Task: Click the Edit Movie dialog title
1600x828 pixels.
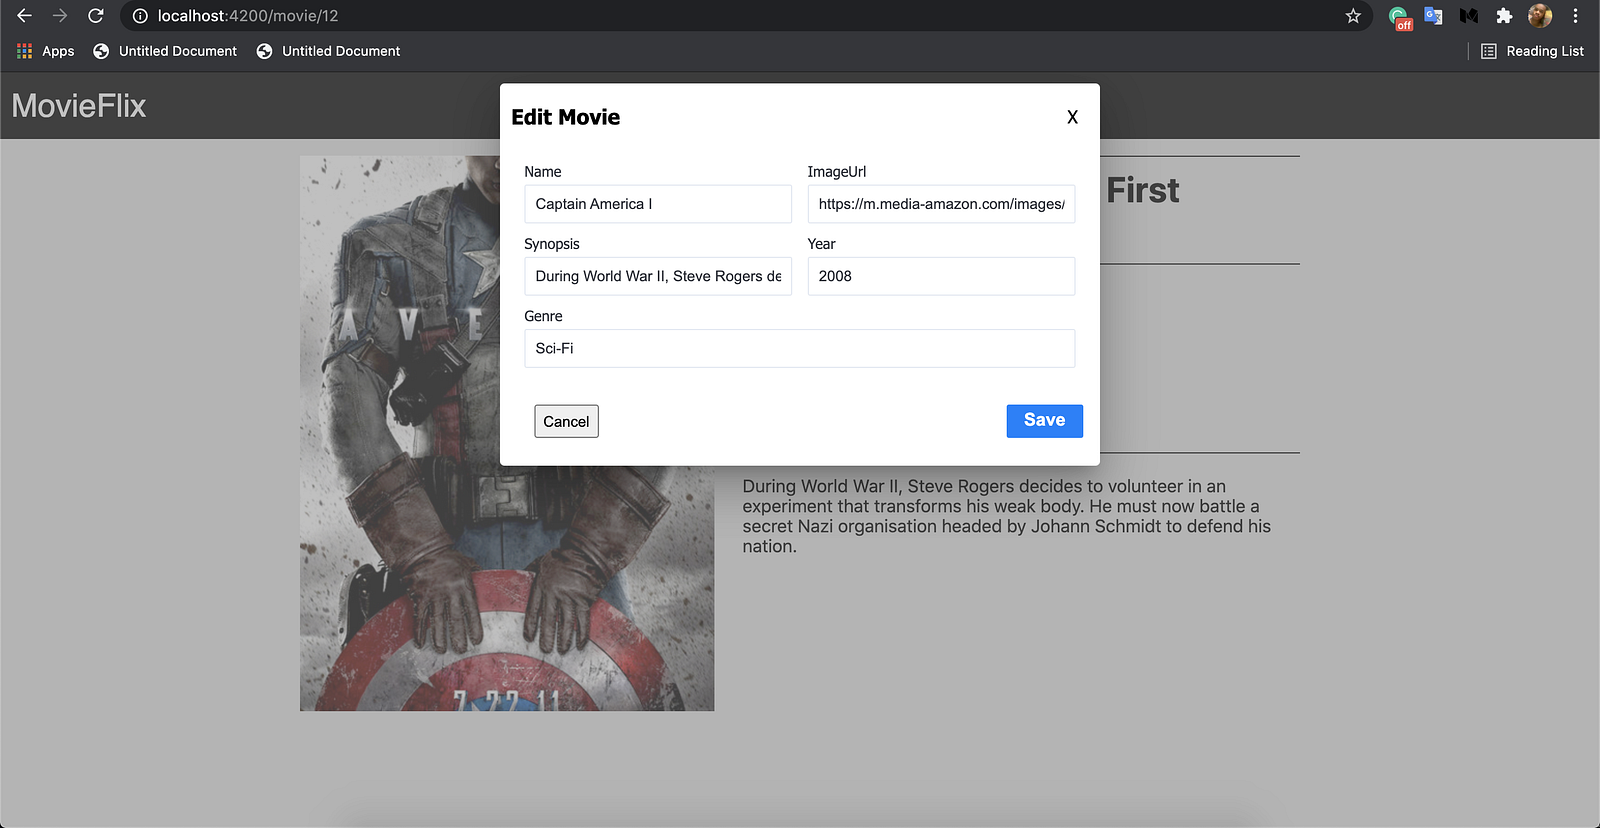Action: [566, 117]
